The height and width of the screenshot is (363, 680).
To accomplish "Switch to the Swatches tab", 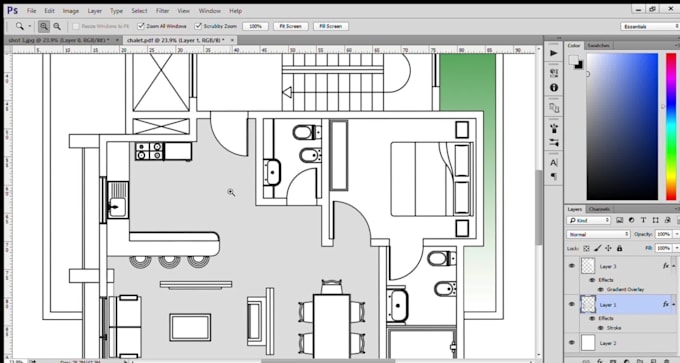I will (x=598, y=46).
